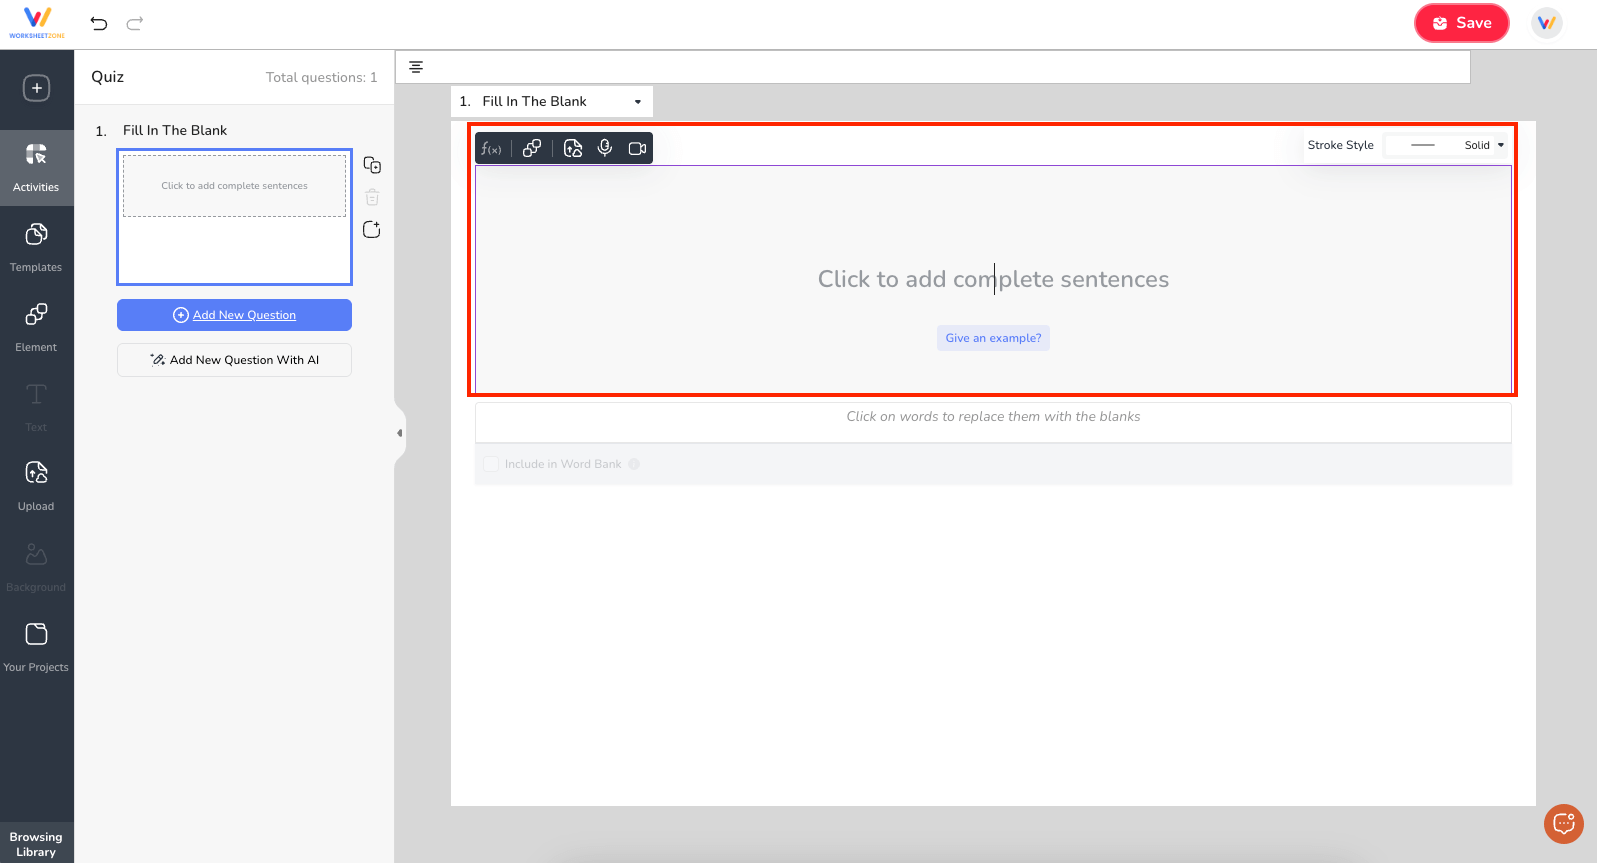
Task: Open the Element panel
Action: point(37,327)
